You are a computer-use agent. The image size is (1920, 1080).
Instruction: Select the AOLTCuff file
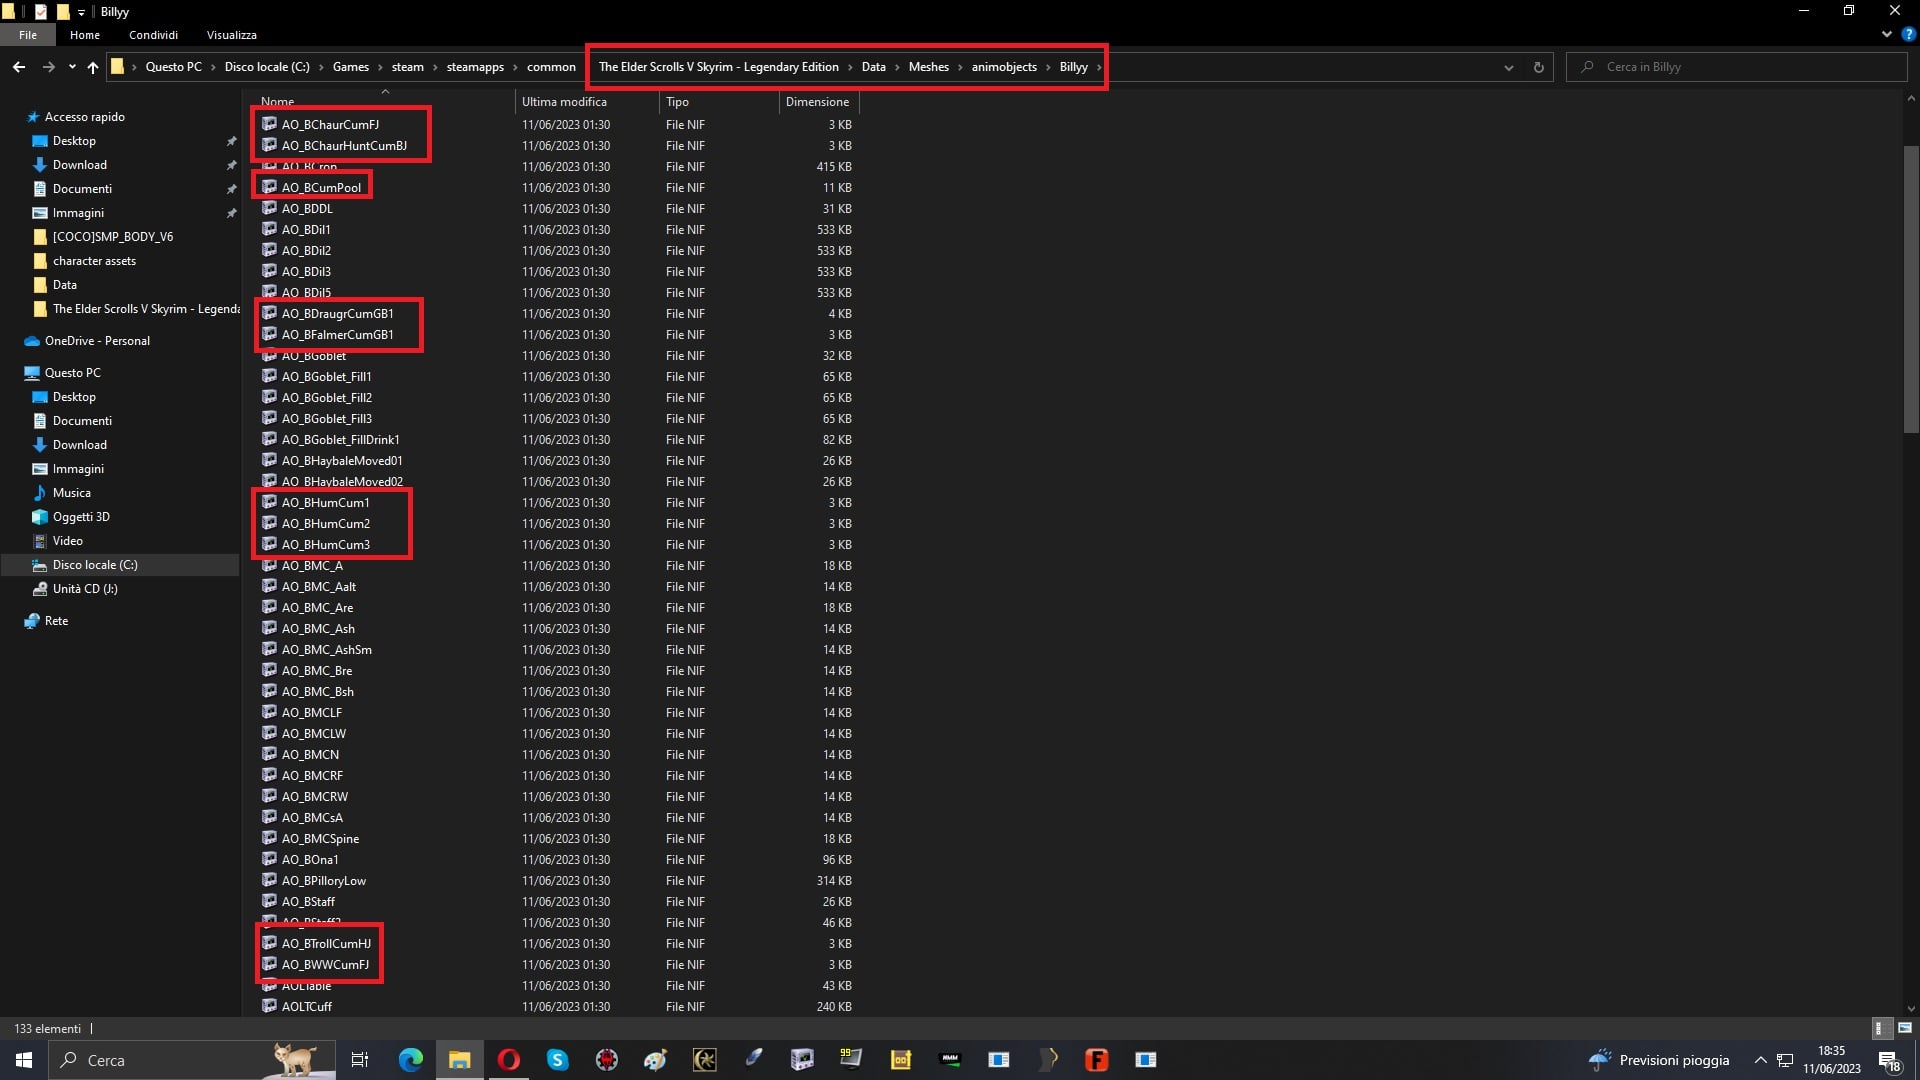306,1006
